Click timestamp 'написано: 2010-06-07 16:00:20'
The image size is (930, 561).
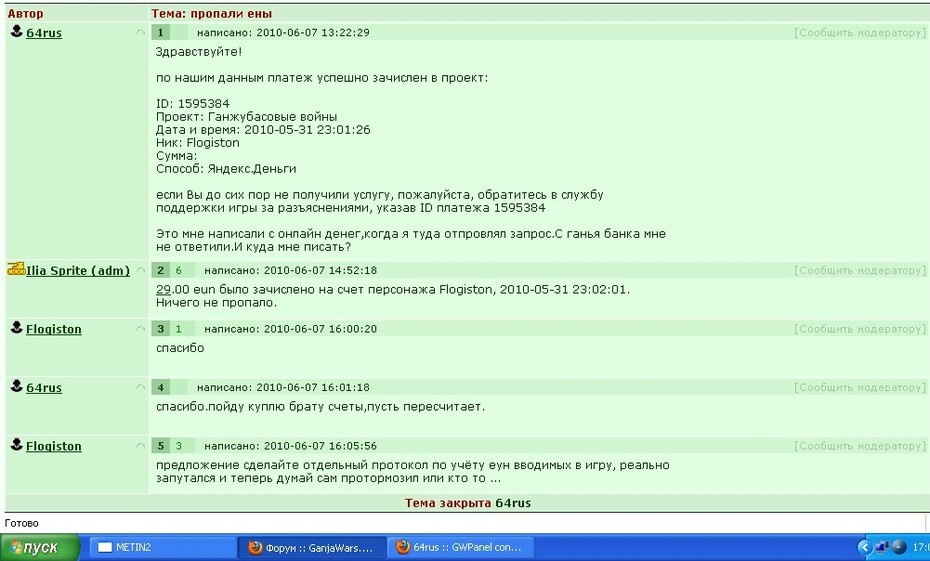[291, 329]
